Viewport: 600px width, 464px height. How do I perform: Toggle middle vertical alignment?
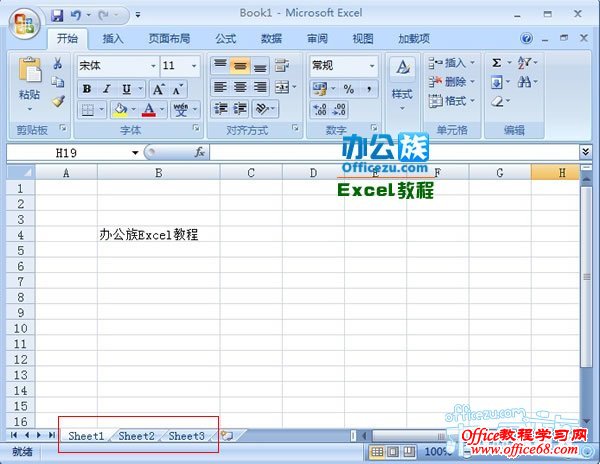[x=240, y=65]
